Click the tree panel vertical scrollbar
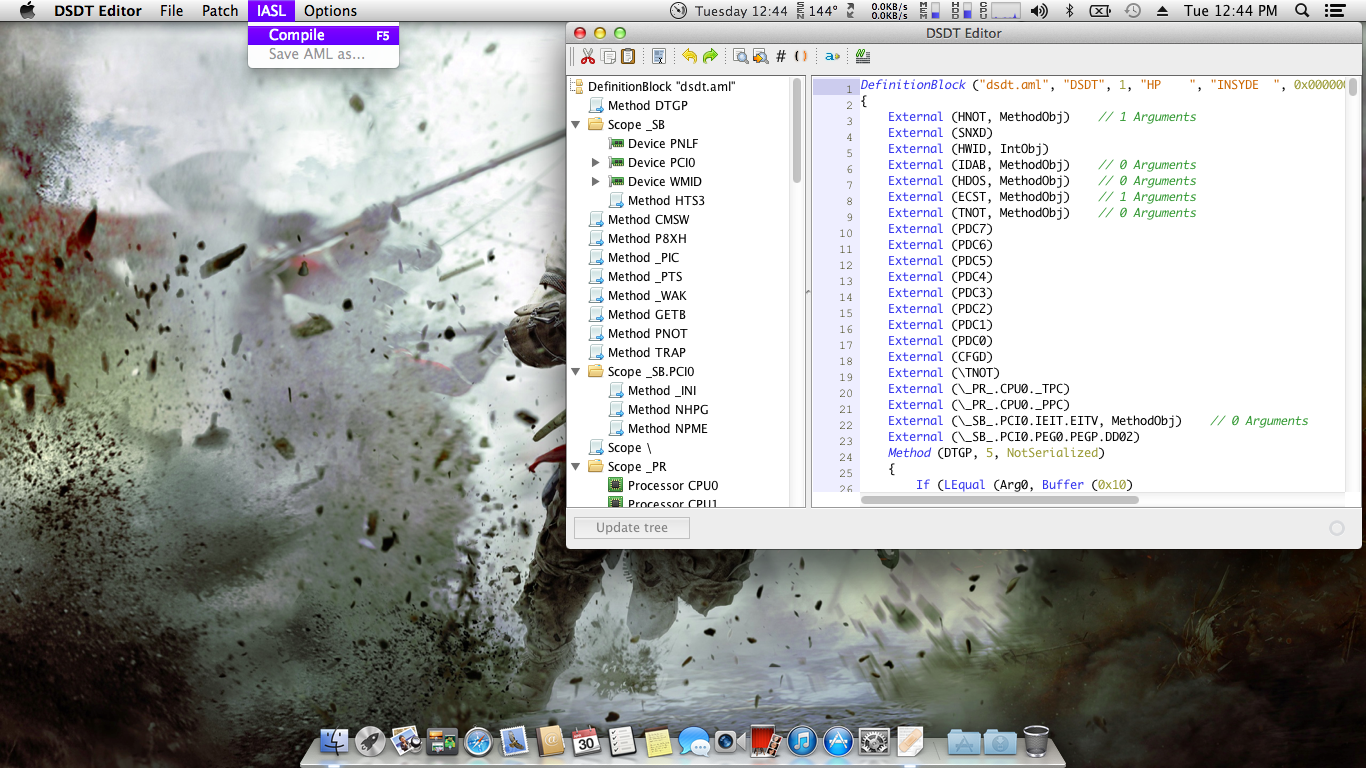Image resolution: width=1366 pixels, height=768 pixels. coord(798,131)
